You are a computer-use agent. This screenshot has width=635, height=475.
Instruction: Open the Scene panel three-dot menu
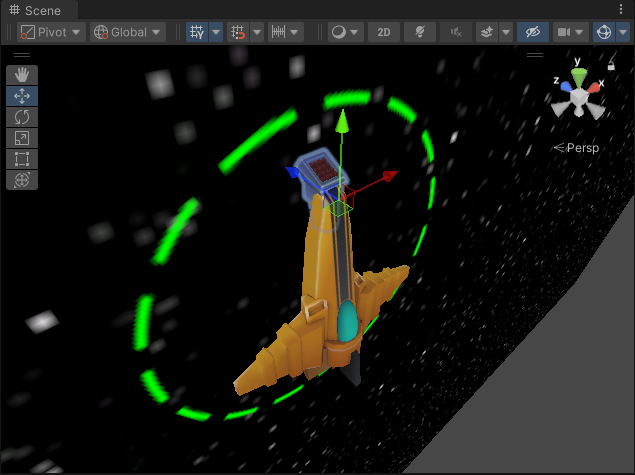pyautogui.click(x=621, y=10)
